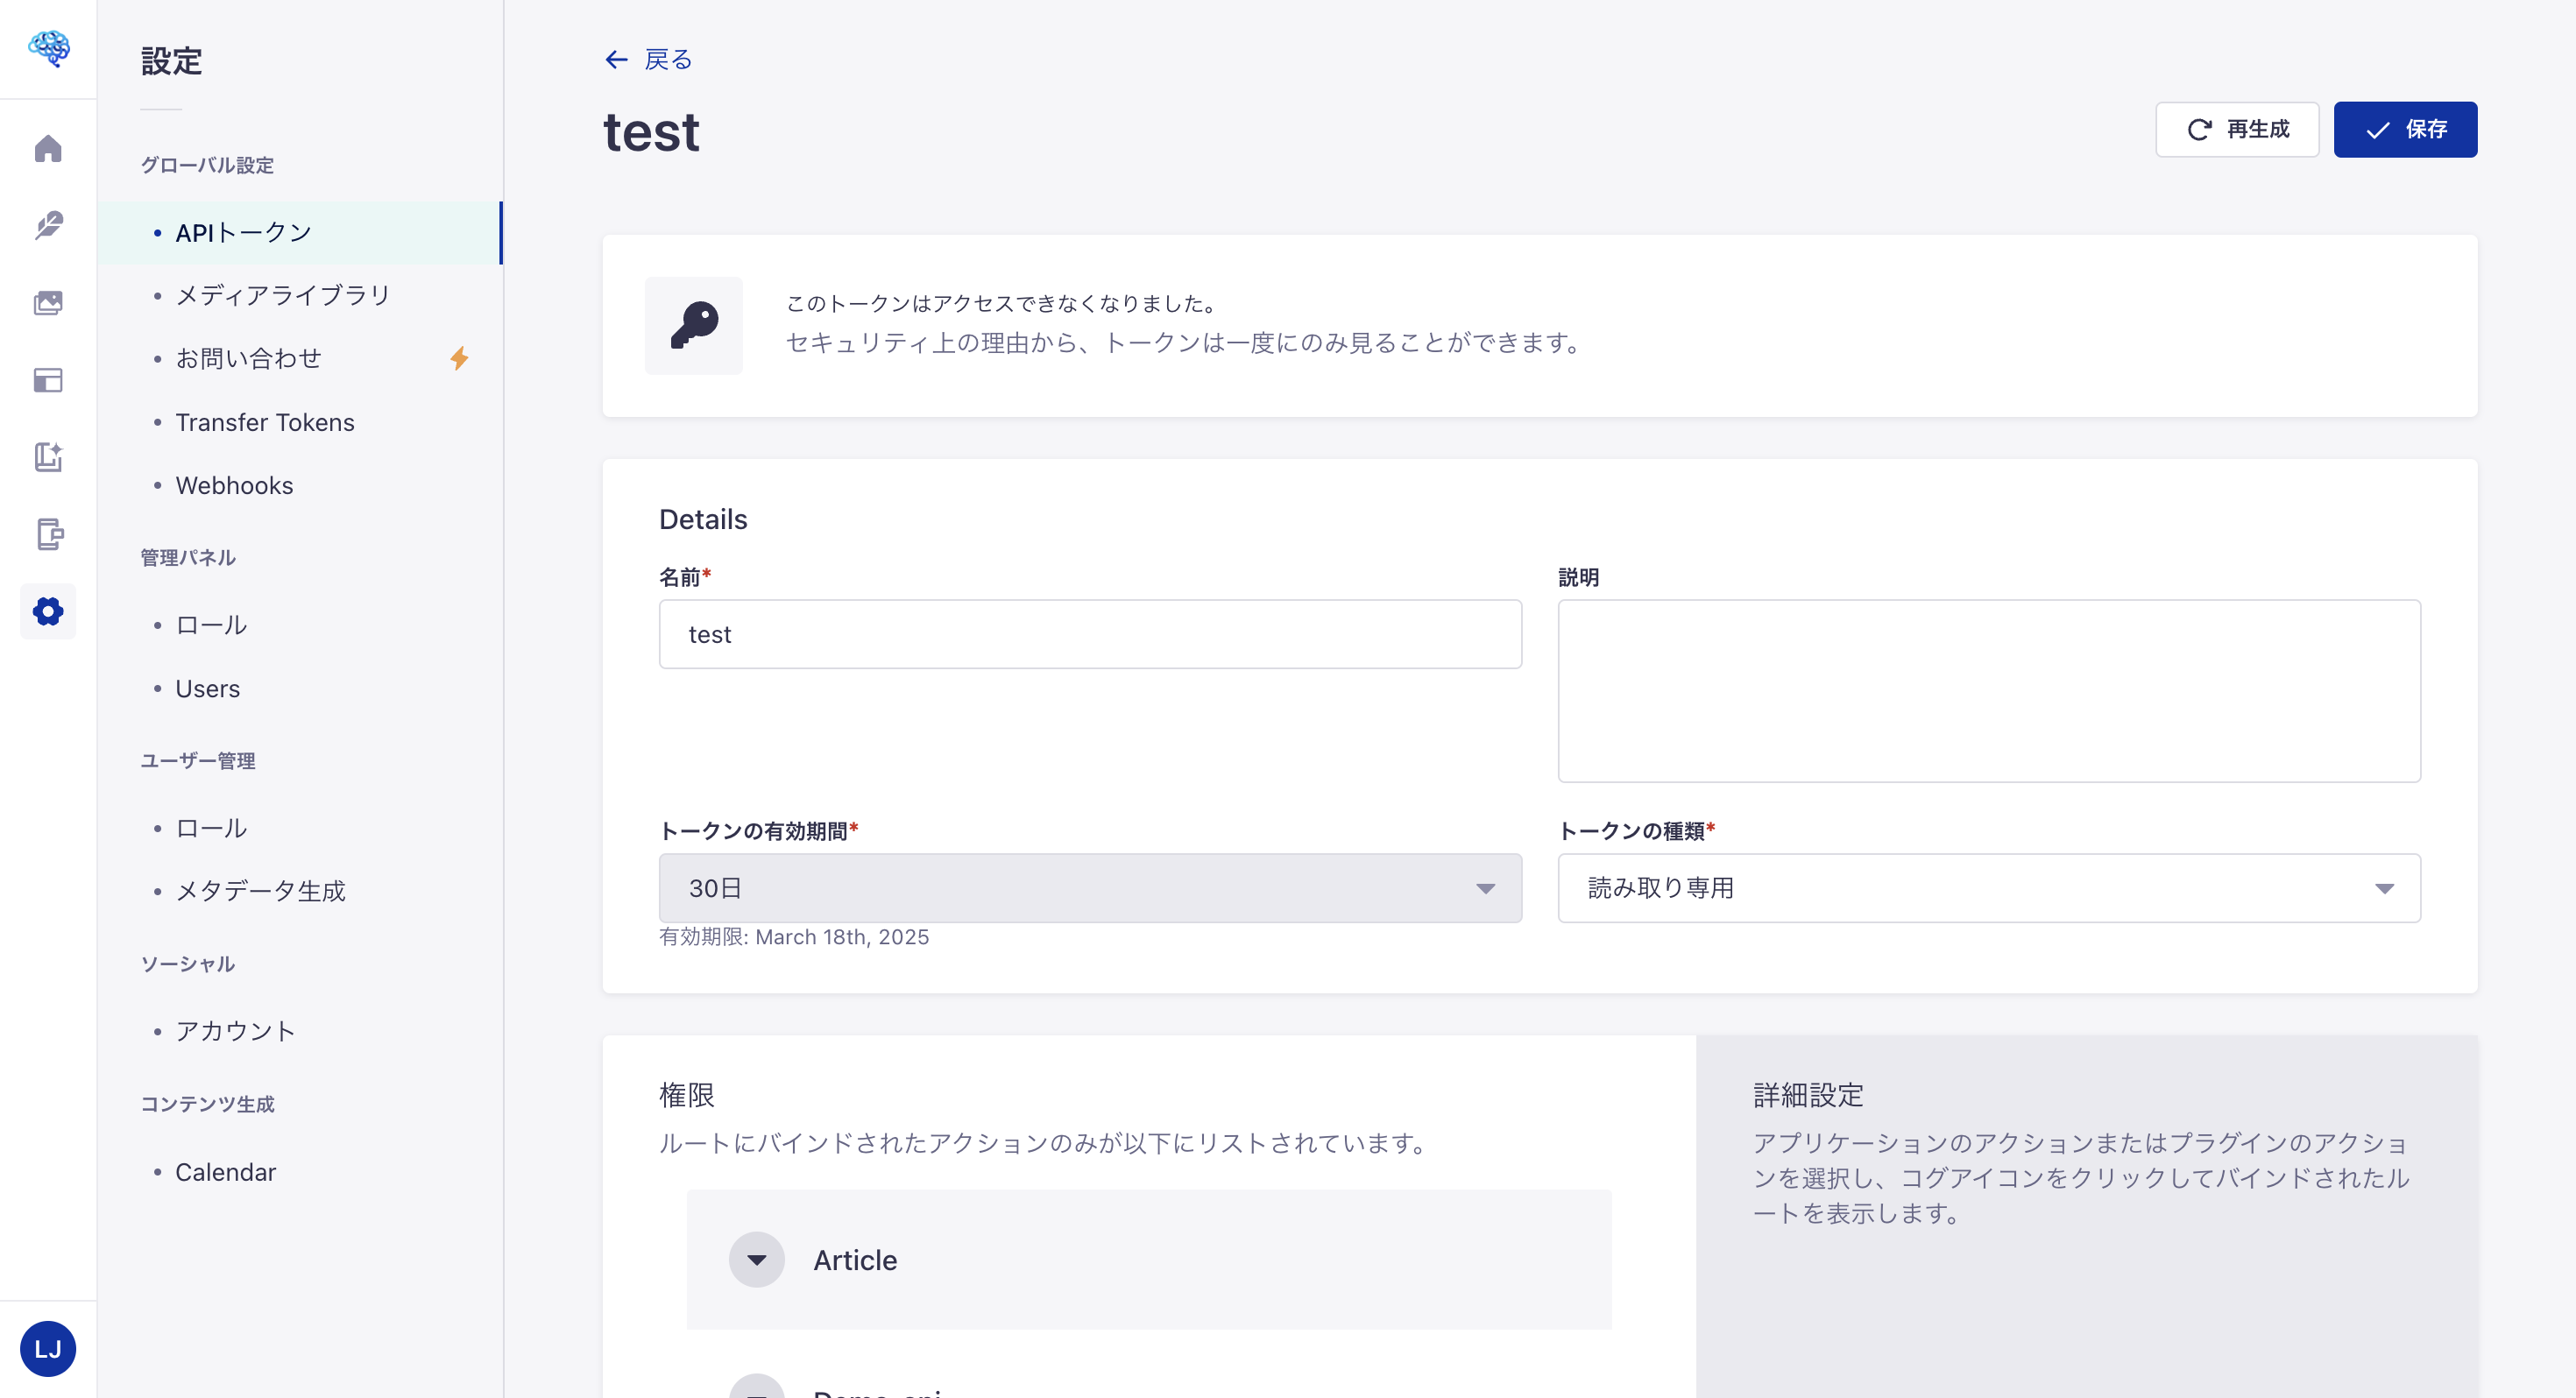Click the key icon in token box
Image resolution: width=2576 pixels, height=1398 pixels.
(693, 326)
